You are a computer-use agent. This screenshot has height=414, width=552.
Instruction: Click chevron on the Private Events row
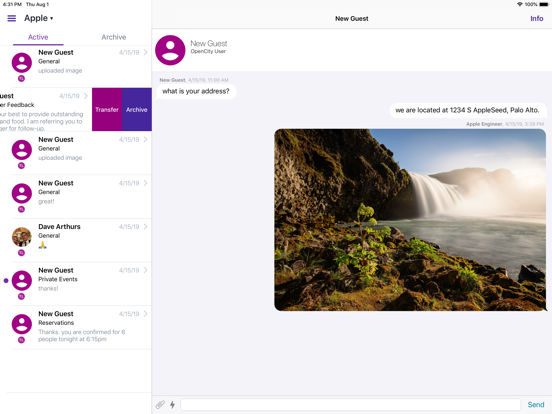145,270
